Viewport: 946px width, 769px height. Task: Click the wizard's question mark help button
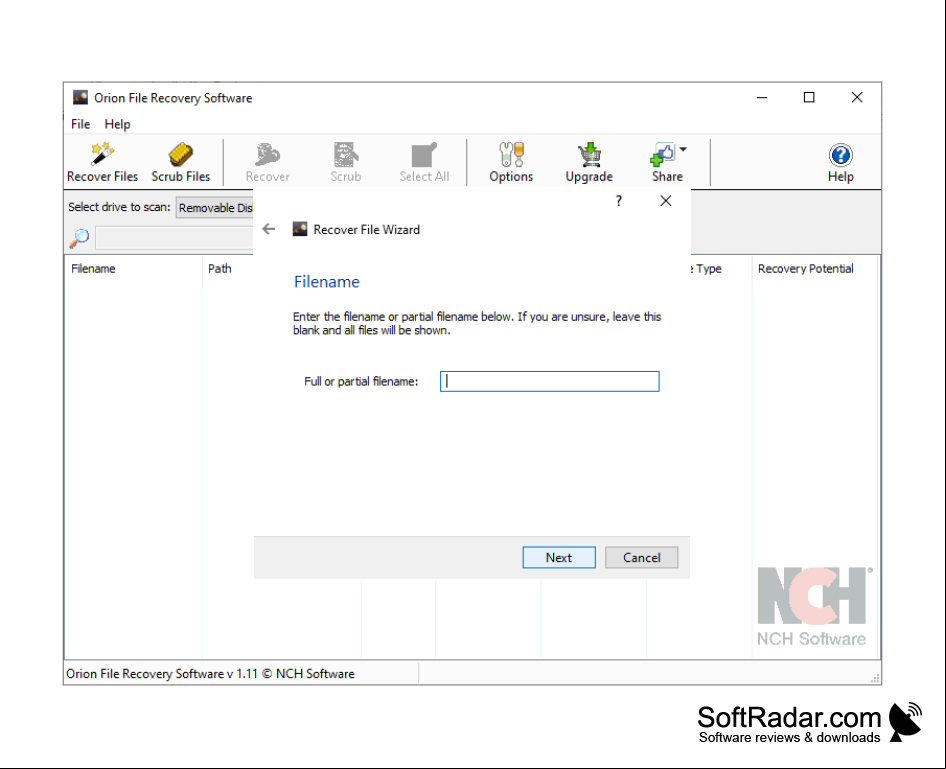[618, 201]
